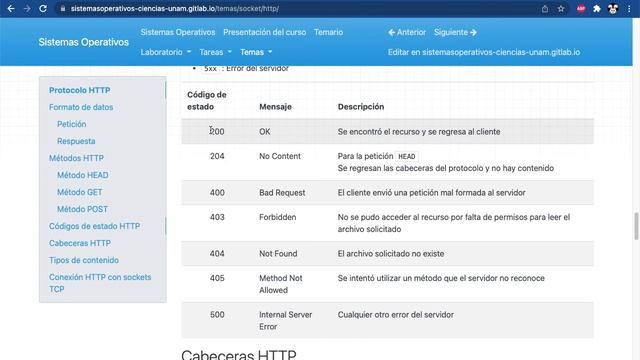640x360 pixels.
Task: Jump to Método POST section
Action: click(x=82, y=209)
